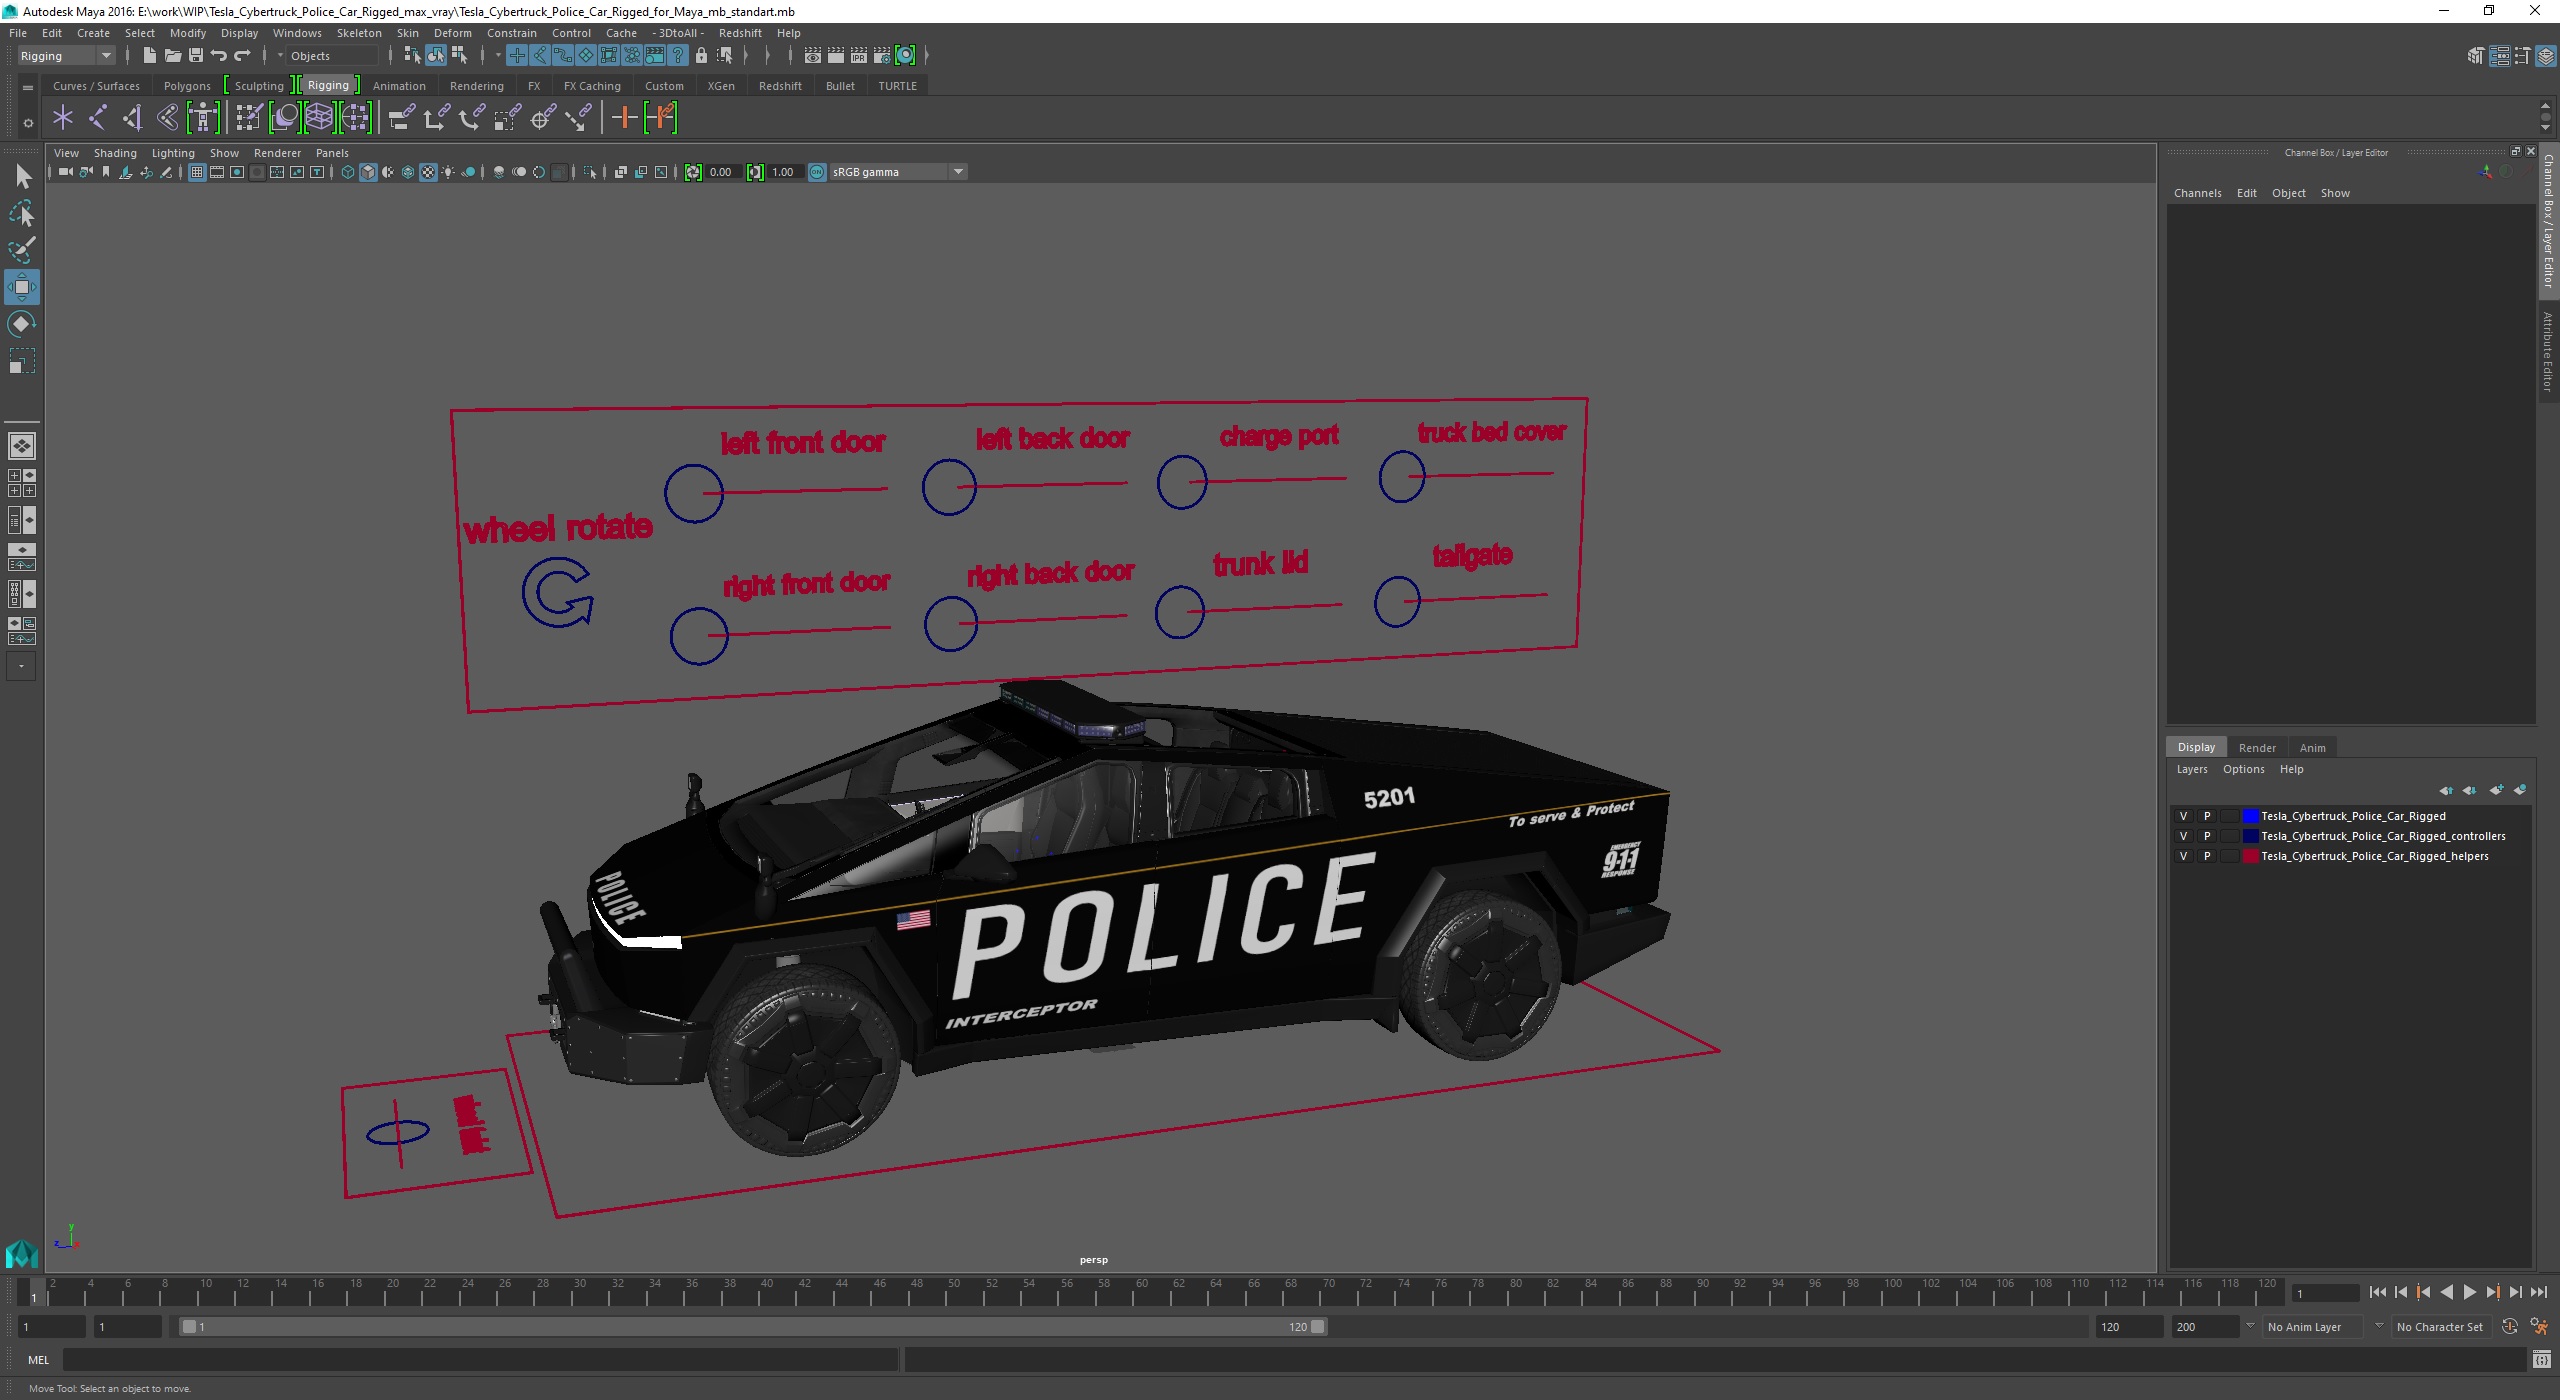Select the Create Joints shelf tool
2560x1400 pixels.
click(97, 118)
